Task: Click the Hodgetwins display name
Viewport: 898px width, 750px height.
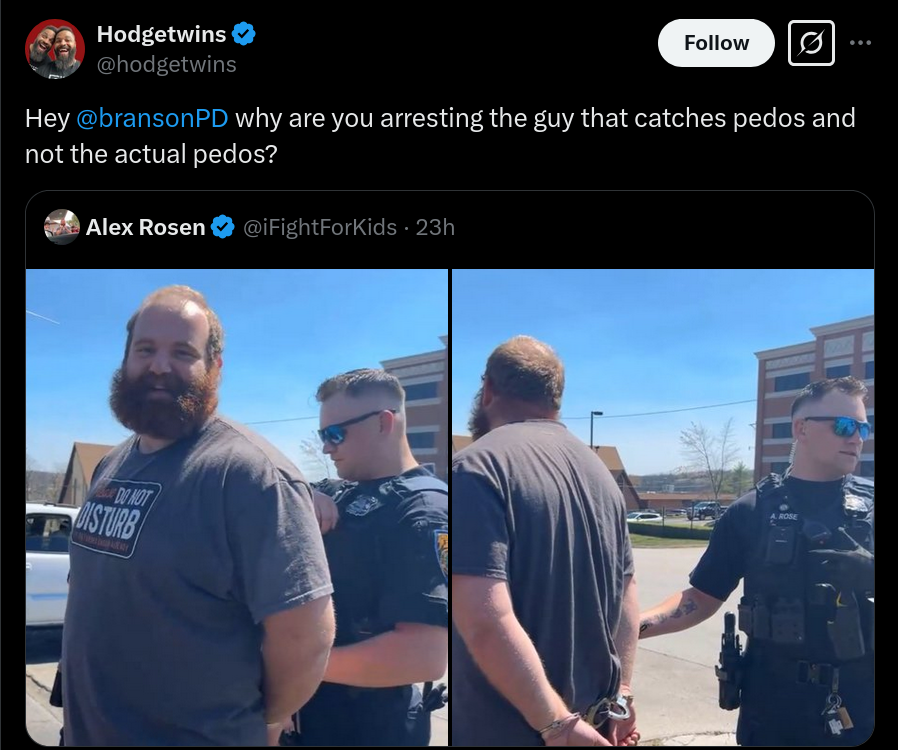Action: 162,34
